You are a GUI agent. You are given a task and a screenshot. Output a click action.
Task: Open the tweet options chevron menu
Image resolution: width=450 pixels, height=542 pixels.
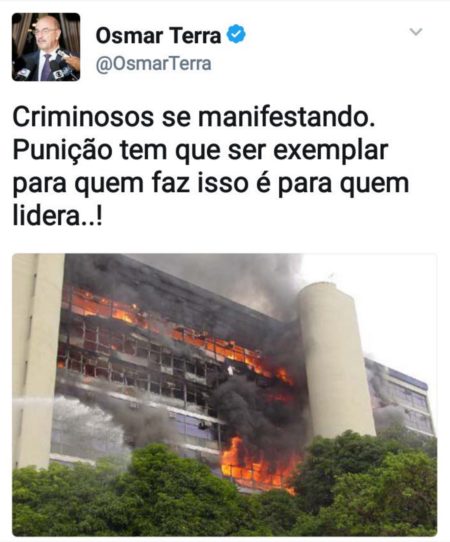(416, 32)
